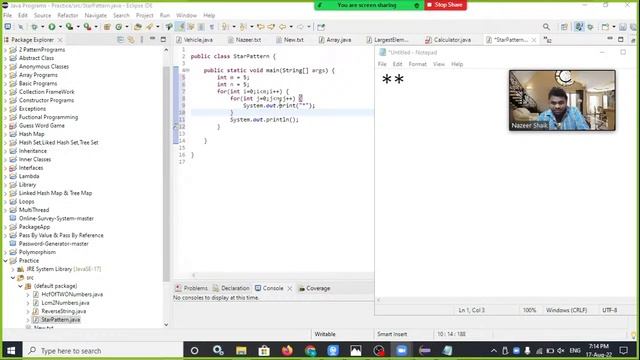
Task: Open Debug button dropdown arrow
Action: coord(42,27)
